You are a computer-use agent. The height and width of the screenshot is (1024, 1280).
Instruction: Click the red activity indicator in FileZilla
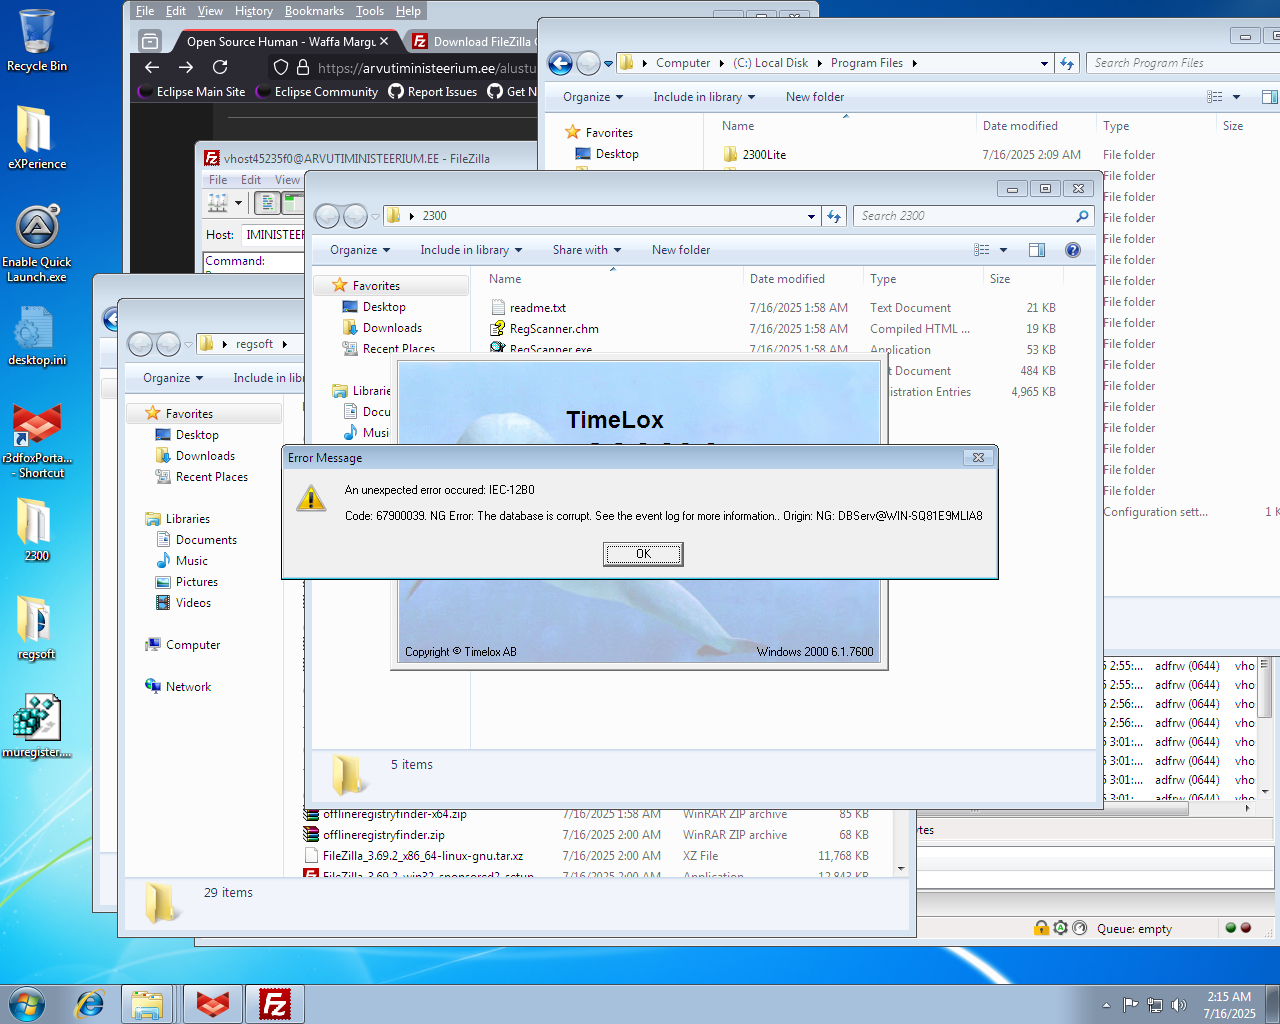click(1246, 928)
